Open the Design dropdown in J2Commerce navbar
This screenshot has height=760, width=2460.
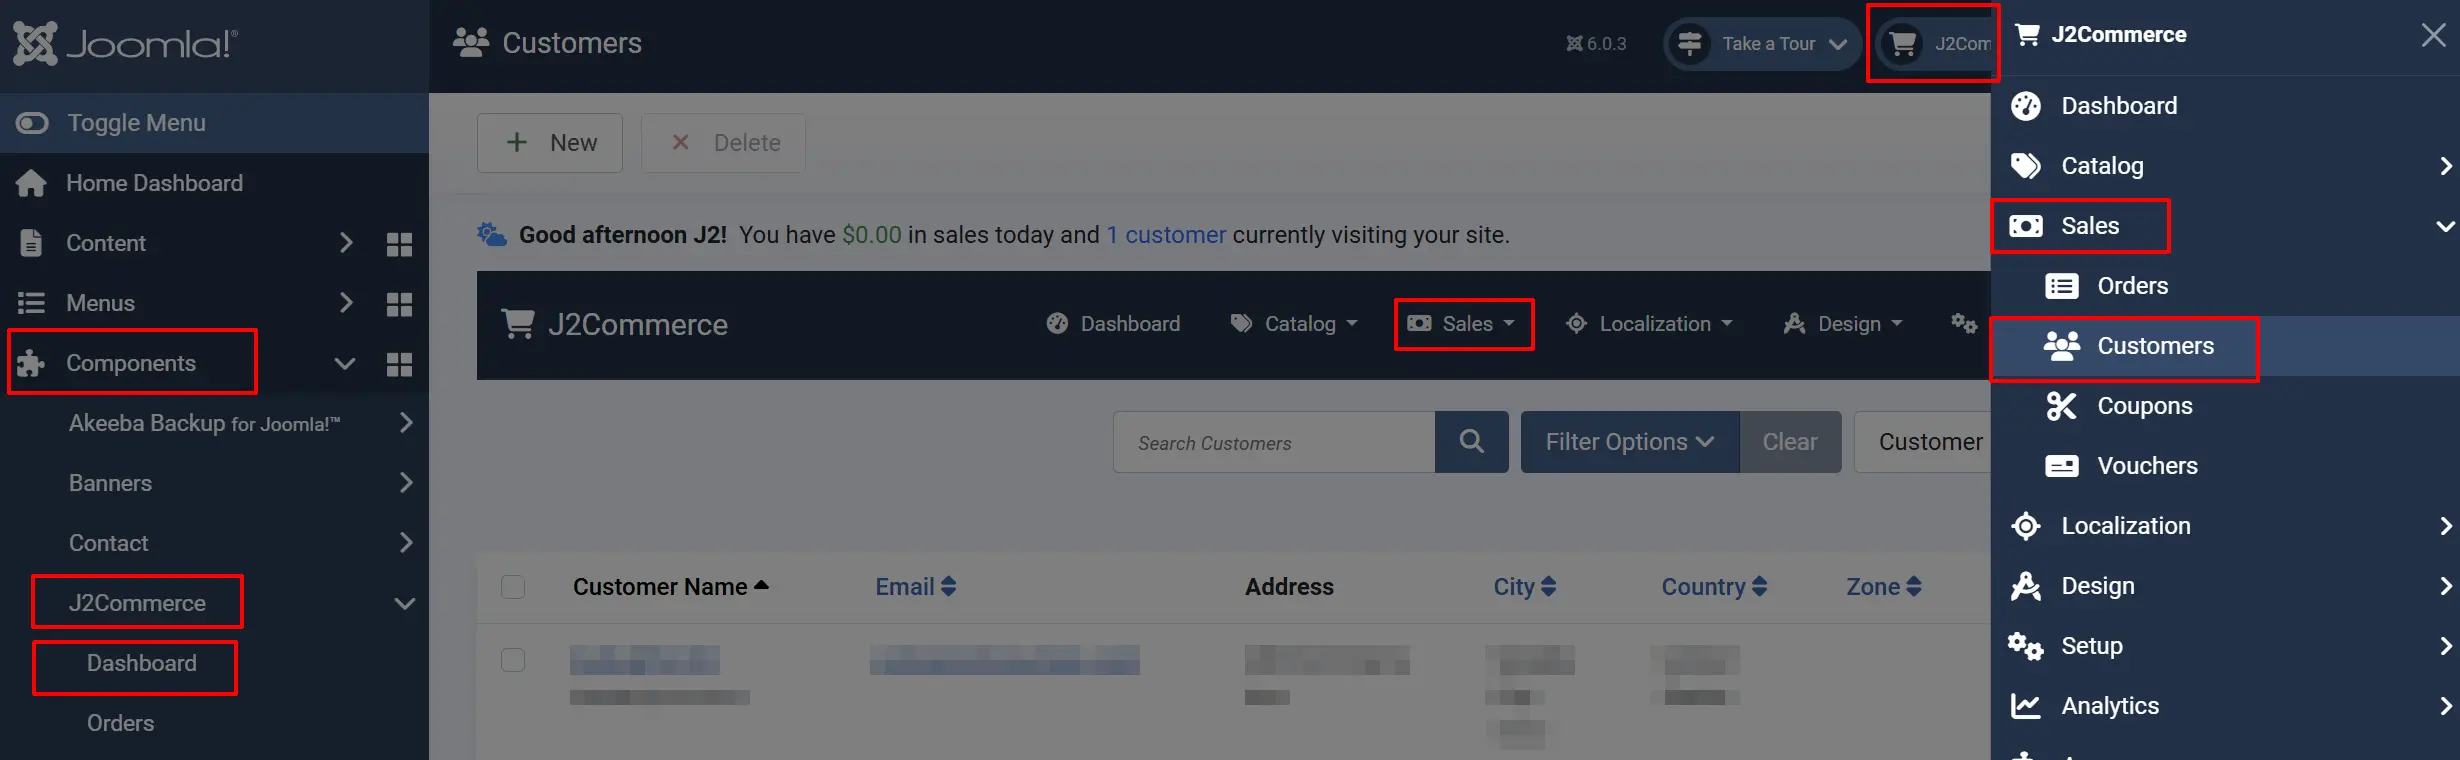[x=1843, y=324]
